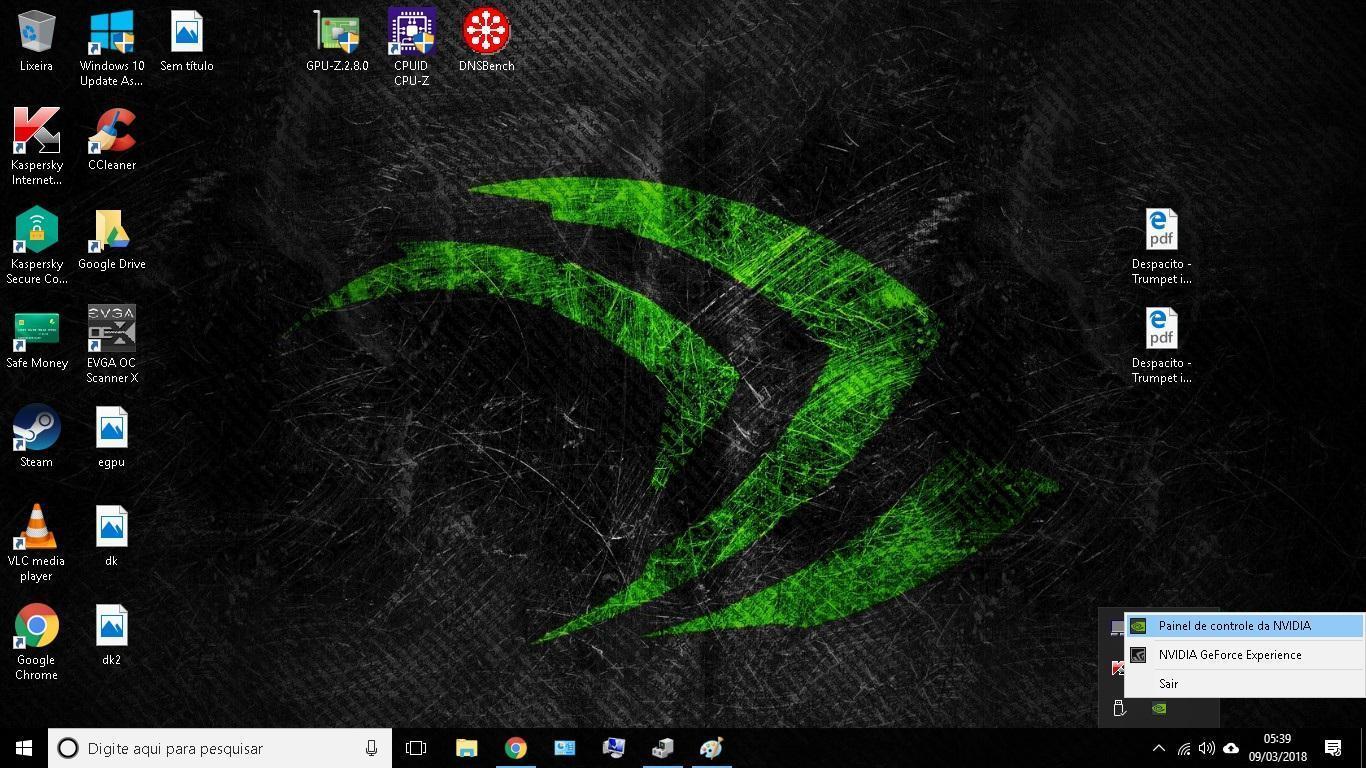1366x768 pixels.
Task: Select the Windows 10 Update Assistant shortcut
Action: point(111,49)
